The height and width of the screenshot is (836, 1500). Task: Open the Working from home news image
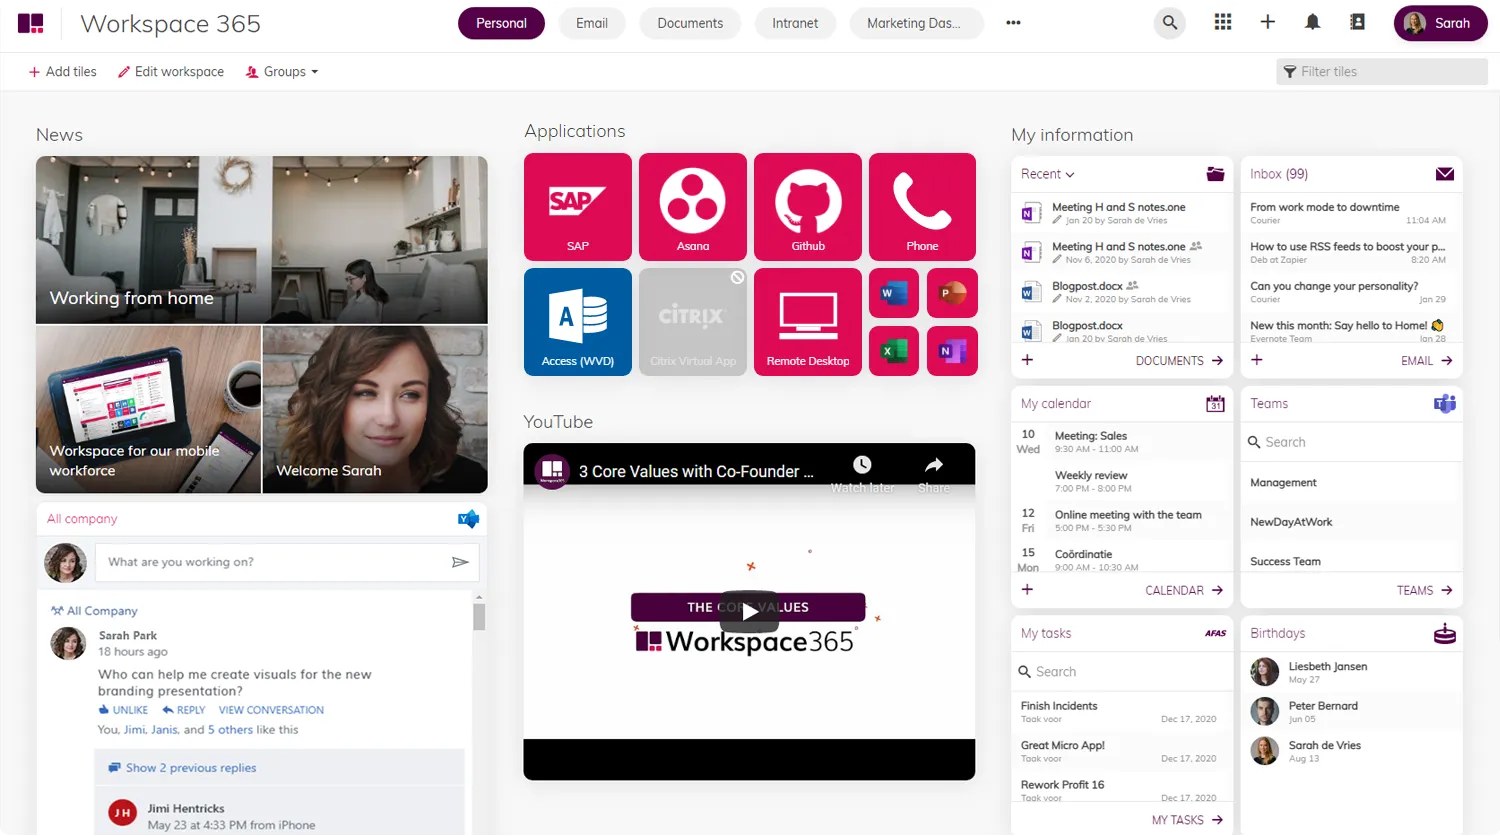262,240
